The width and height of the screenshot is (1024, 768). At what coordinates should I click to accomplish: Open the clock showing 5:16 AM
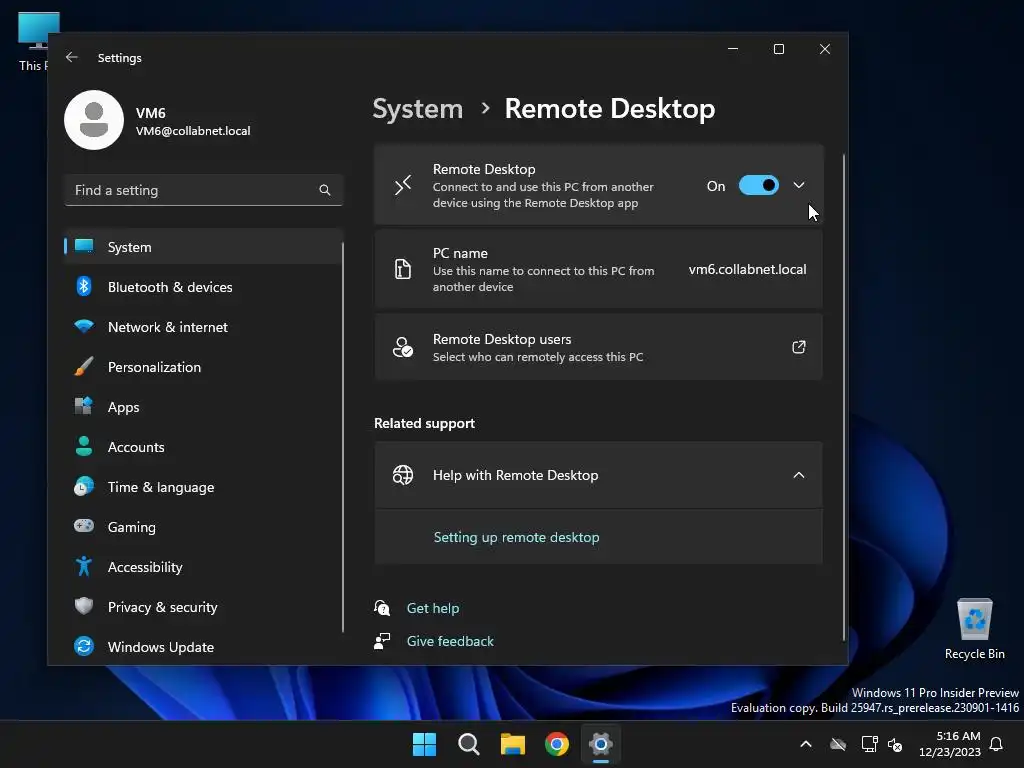coord(950,744)
